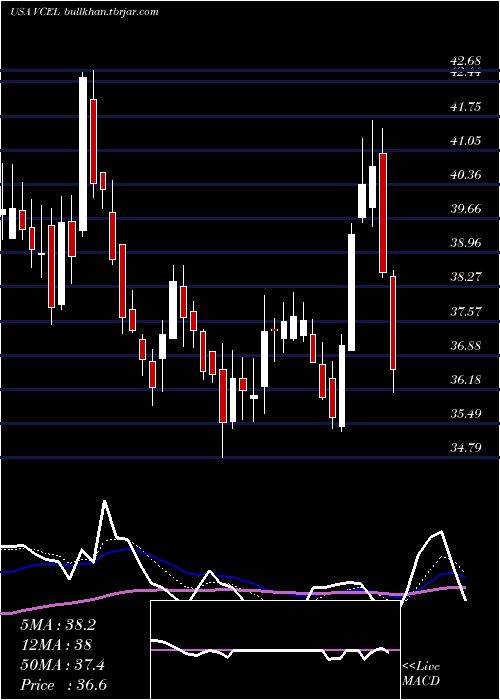Click the 5MA : 38.2 value
The image size is (500, 700).
[x=58, y=625]
